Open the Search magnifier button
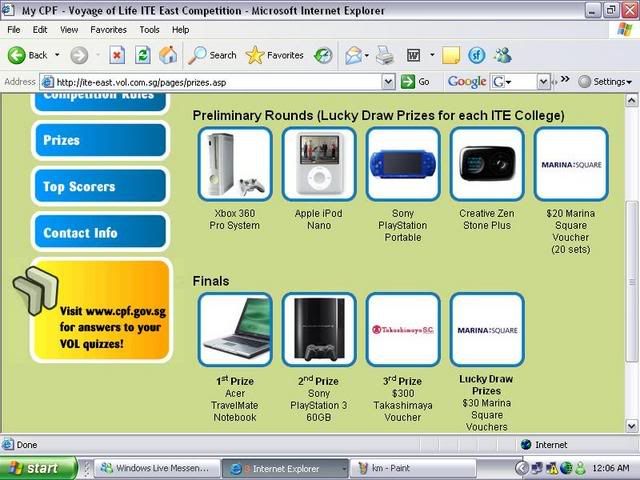640x480 pixels. point(212,55)
